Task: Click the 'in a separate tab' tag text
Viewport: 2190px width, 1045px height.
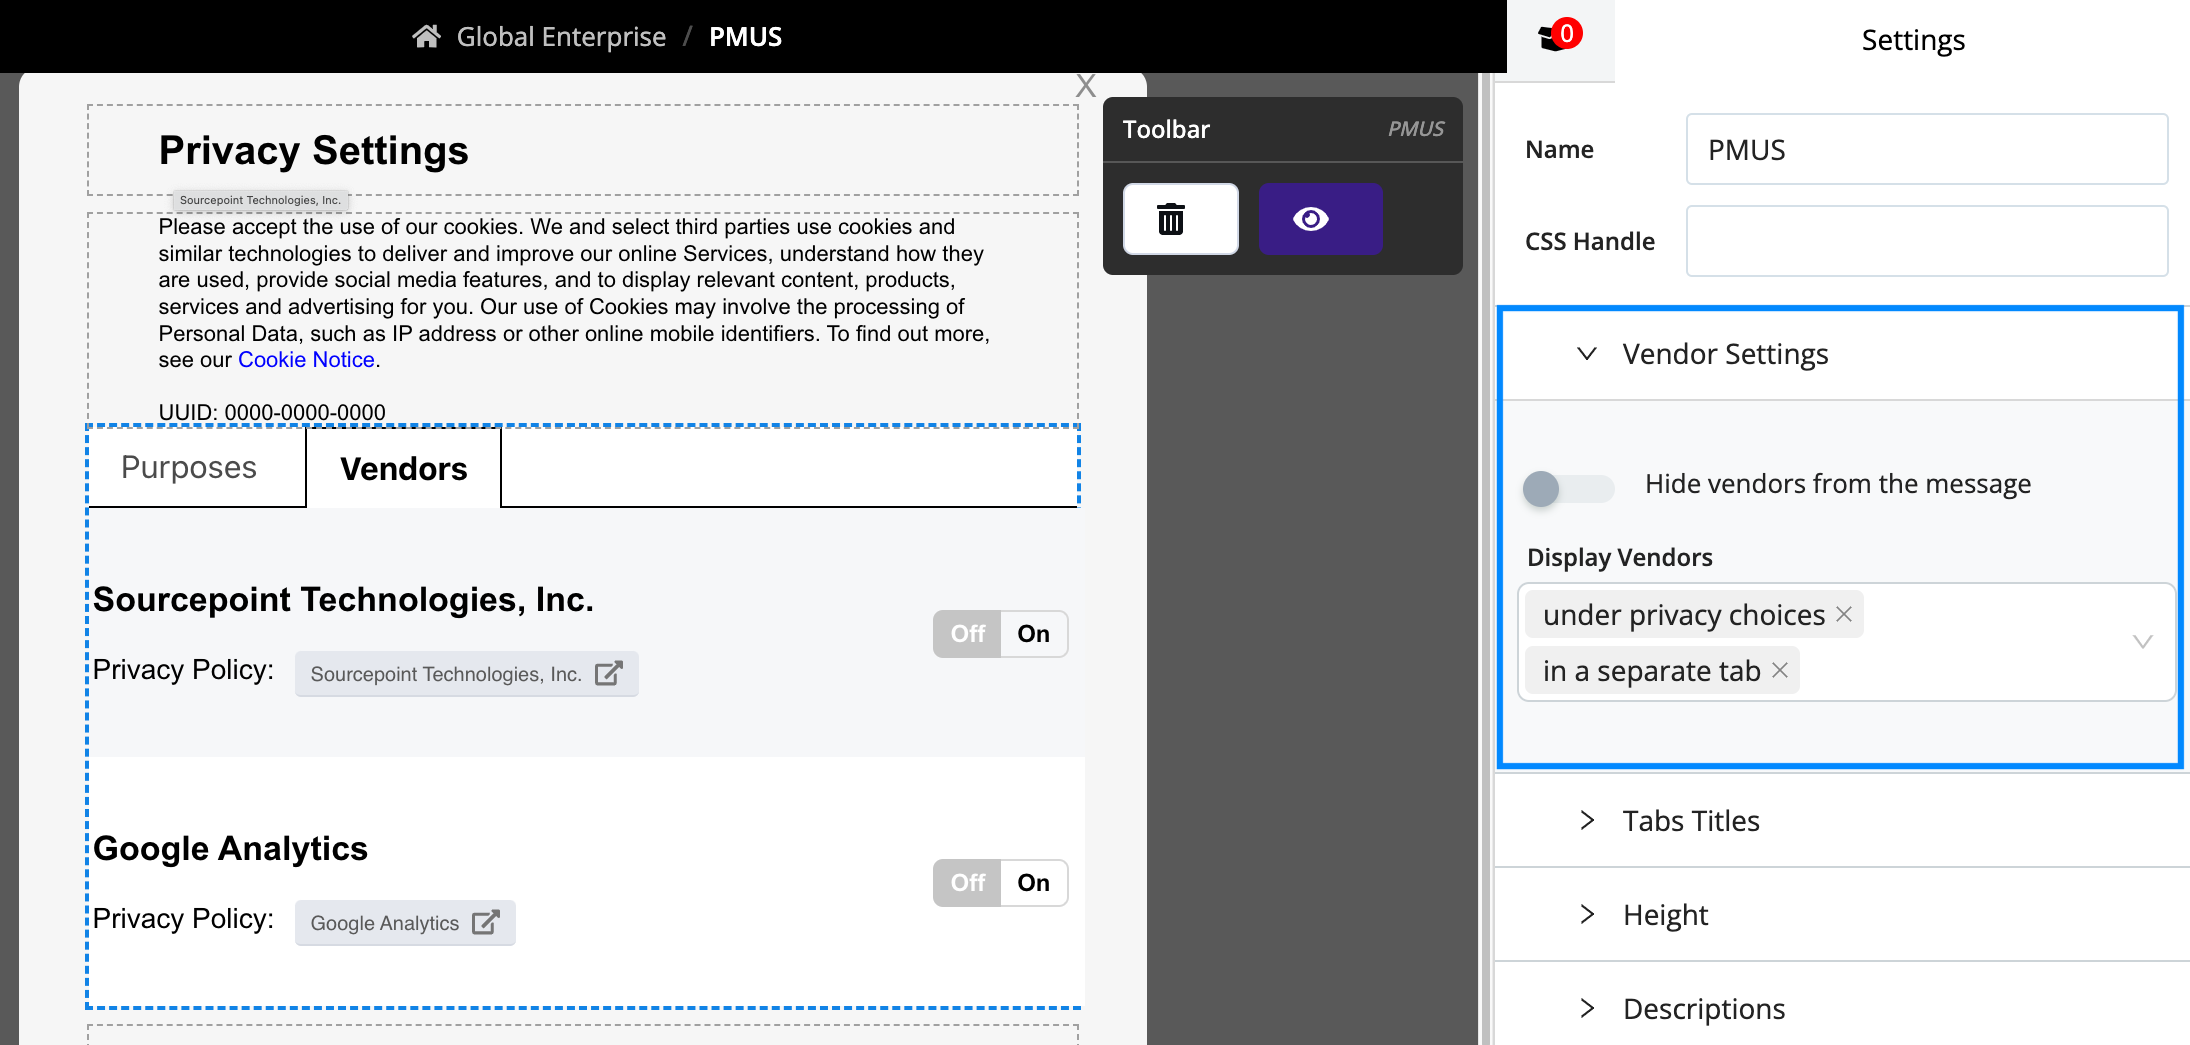Action: tap(1651, 671)
